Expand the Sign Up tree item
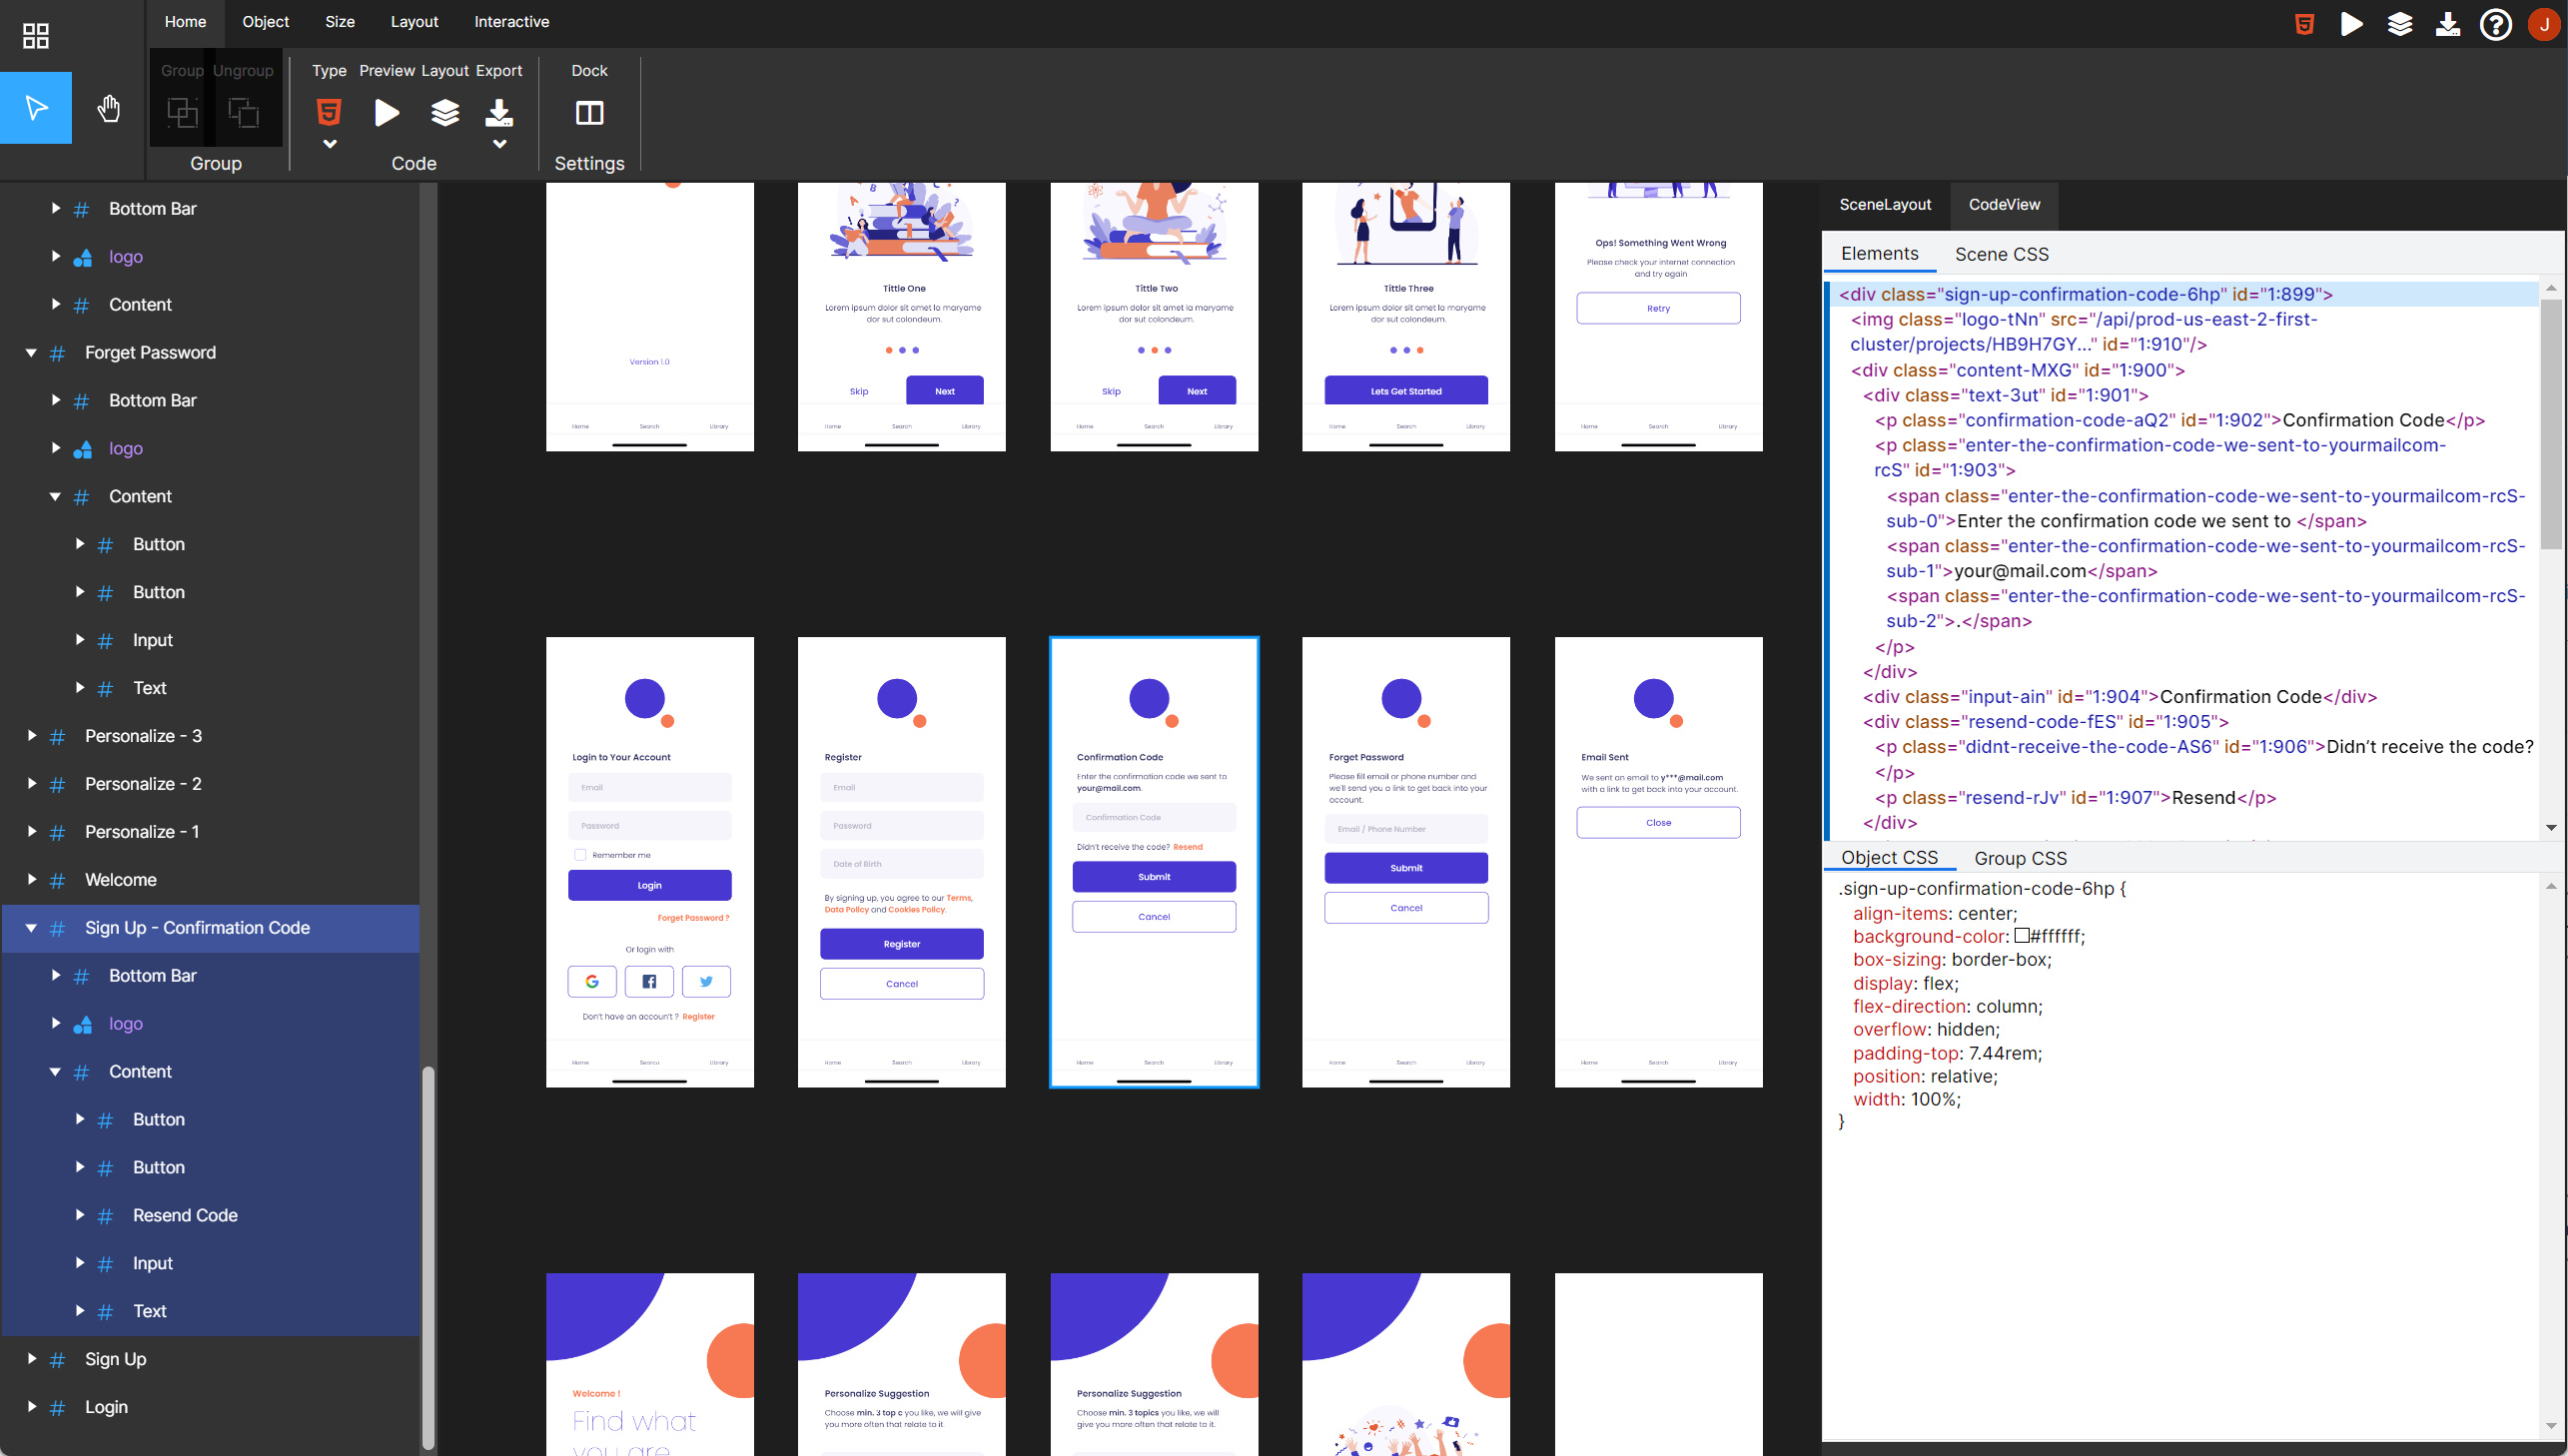Screen dimensions: 2568x1456 coord(30,1358)
